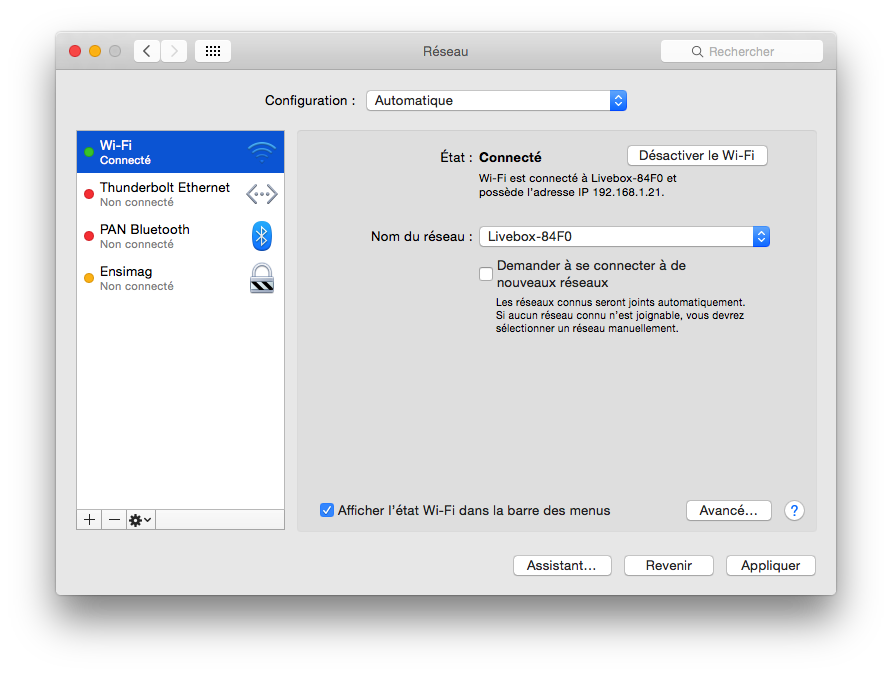Open the 'Avancé…' settings
The width and height of the screenshot is (892, 675).
729,511
